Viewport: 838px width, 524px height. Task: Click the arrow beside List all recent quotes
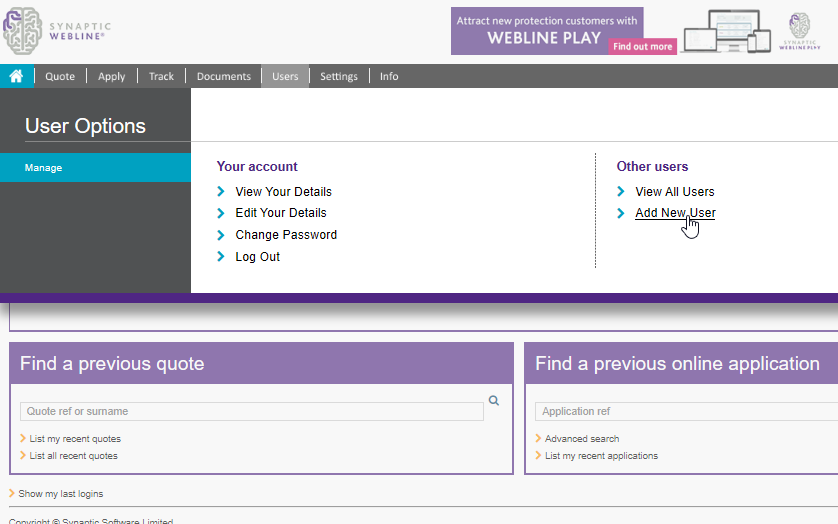[x=23, y=456]
